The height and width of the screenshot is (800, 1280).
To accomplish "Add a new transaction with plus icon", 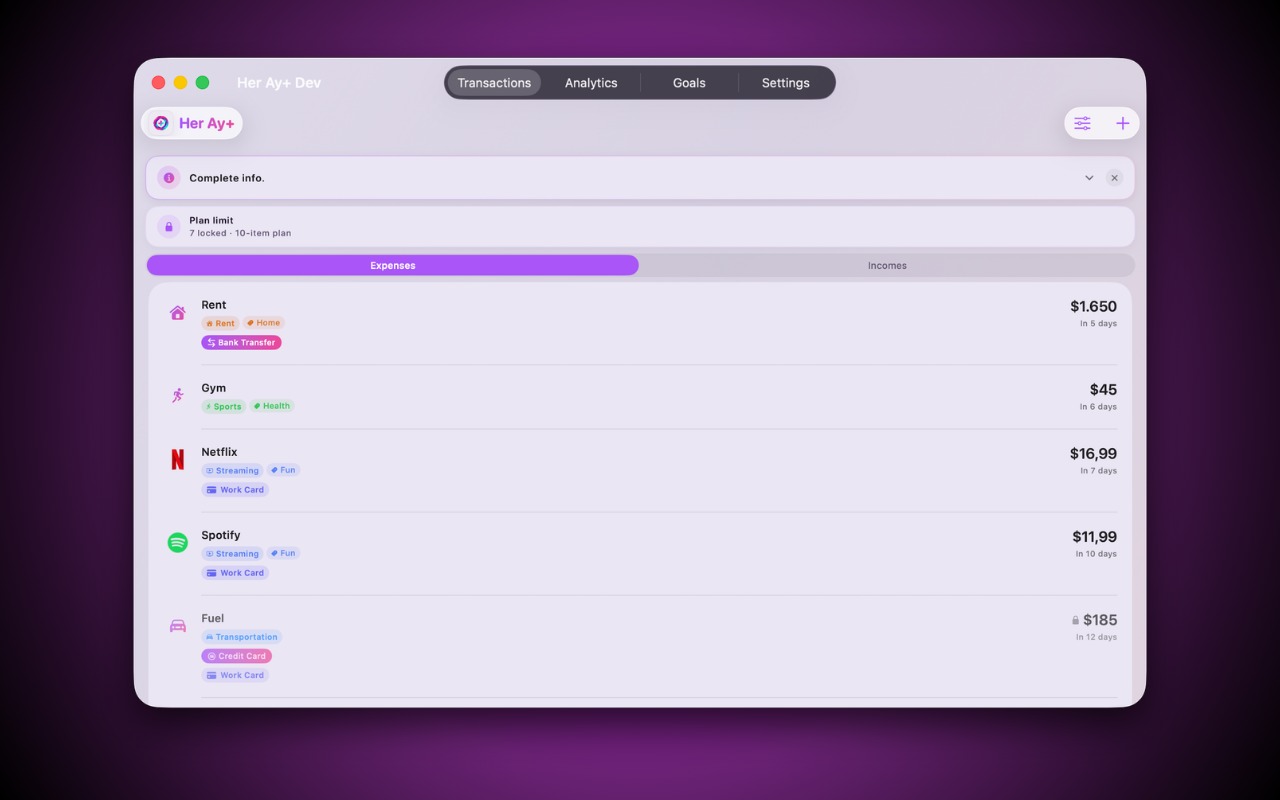I will click(x=1123, y=123).
